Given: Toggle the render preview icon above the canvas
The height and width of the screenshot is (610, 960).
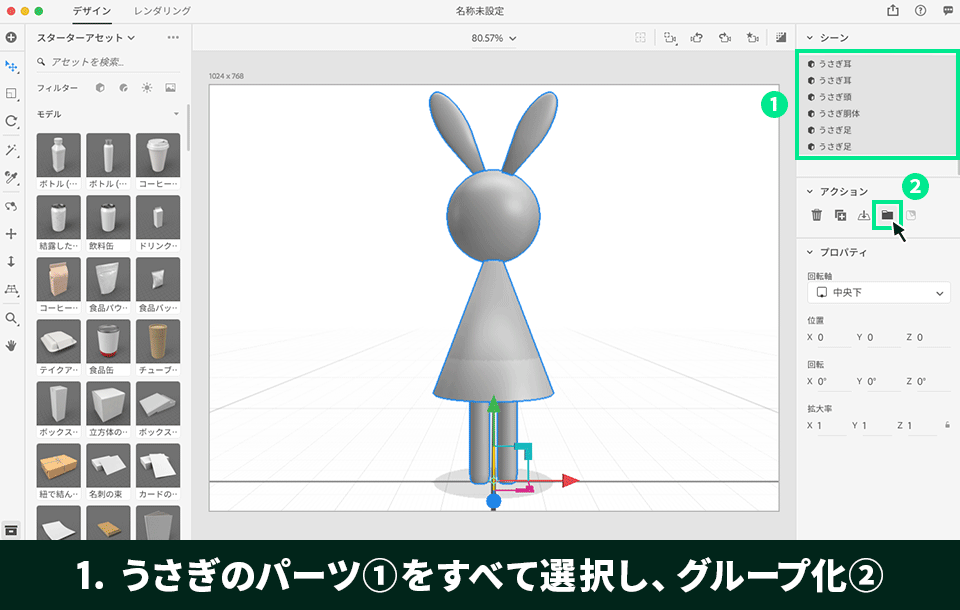Looking at the screenshot, I should (x=780, y=37).
